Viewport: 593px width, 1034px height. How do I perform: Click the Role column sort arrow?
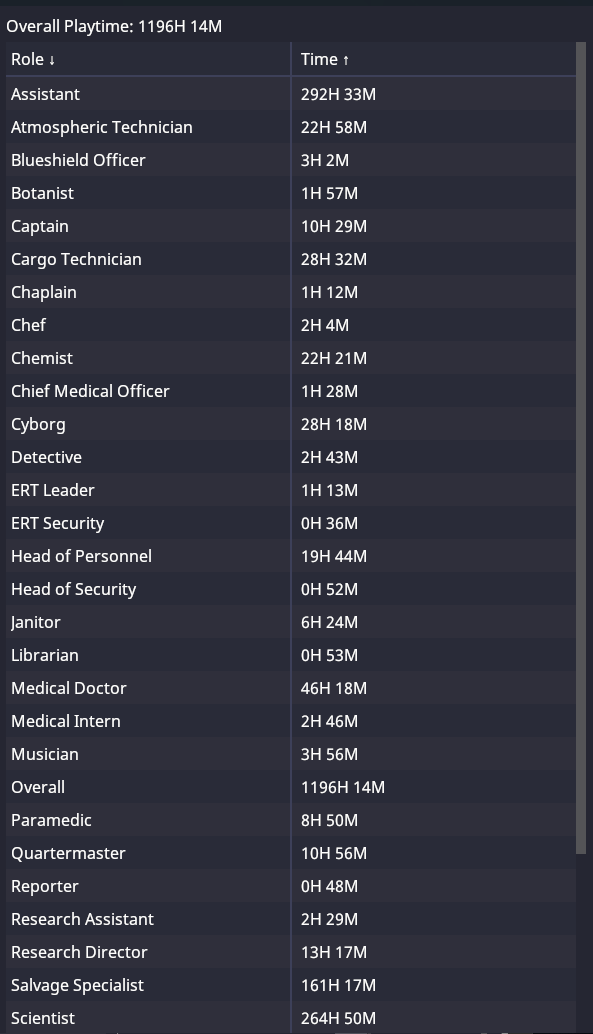point(52,60)
